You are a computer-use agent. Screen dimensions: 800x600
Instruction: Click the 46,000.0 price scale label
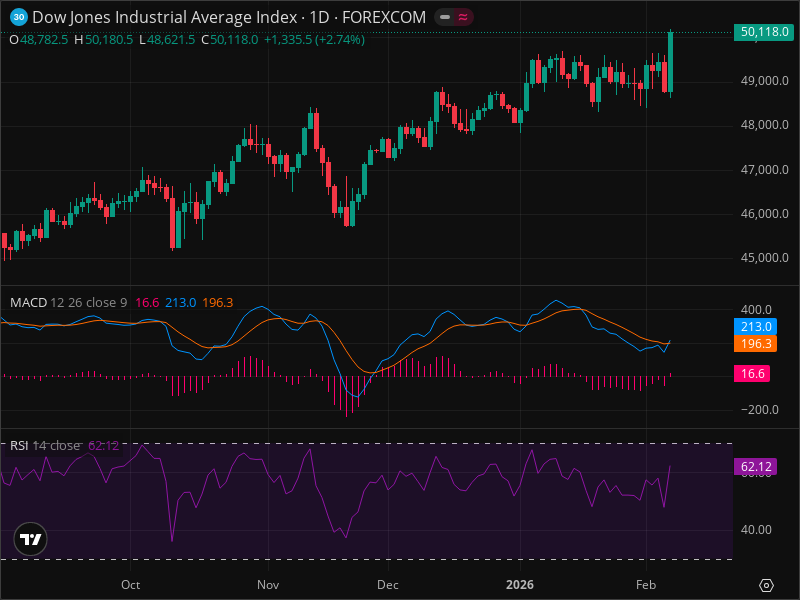point(764,214)
